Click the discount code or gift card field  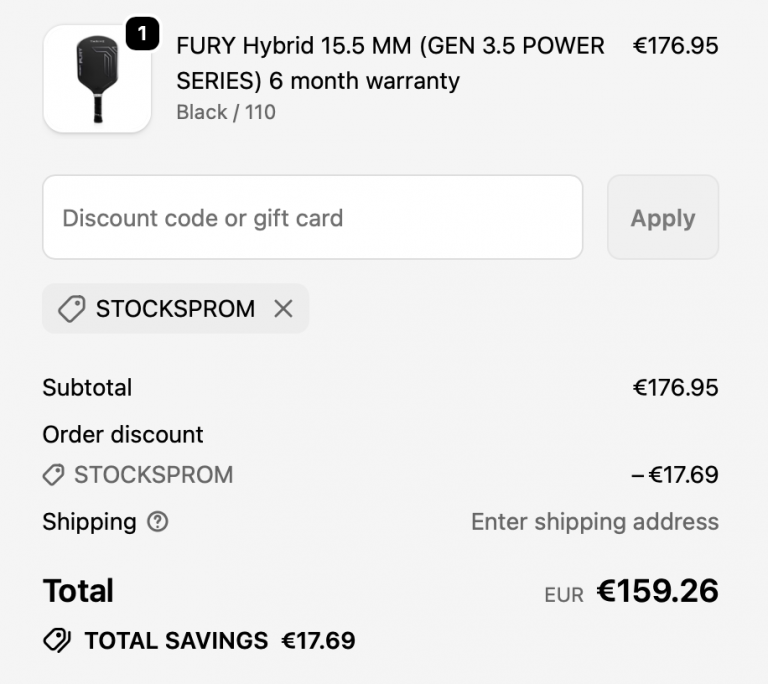(x=312, y=218)
